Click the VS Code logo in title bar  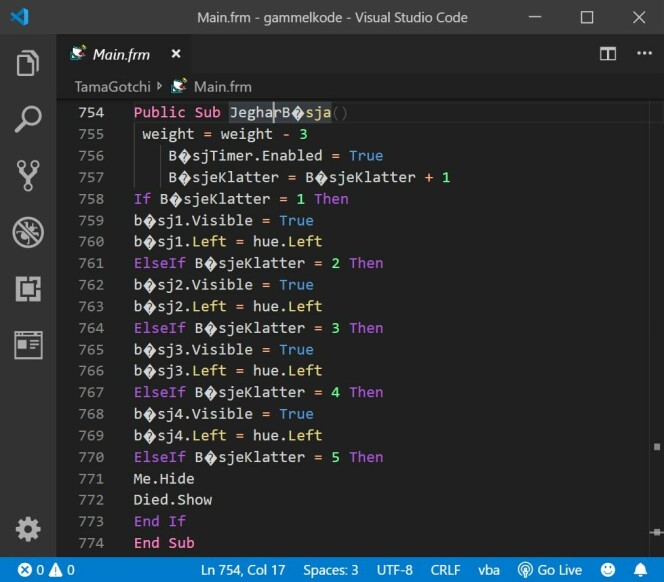tap(19, 17)
